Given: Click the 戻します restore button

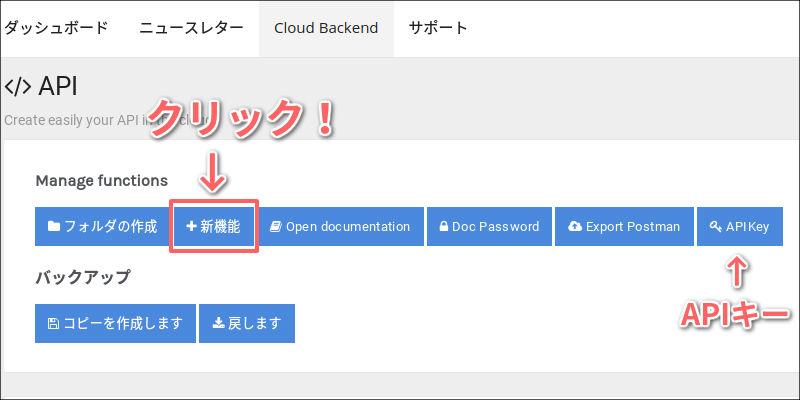Looking at the screenshot, I should pyautogui.click(x=247, y=323).
